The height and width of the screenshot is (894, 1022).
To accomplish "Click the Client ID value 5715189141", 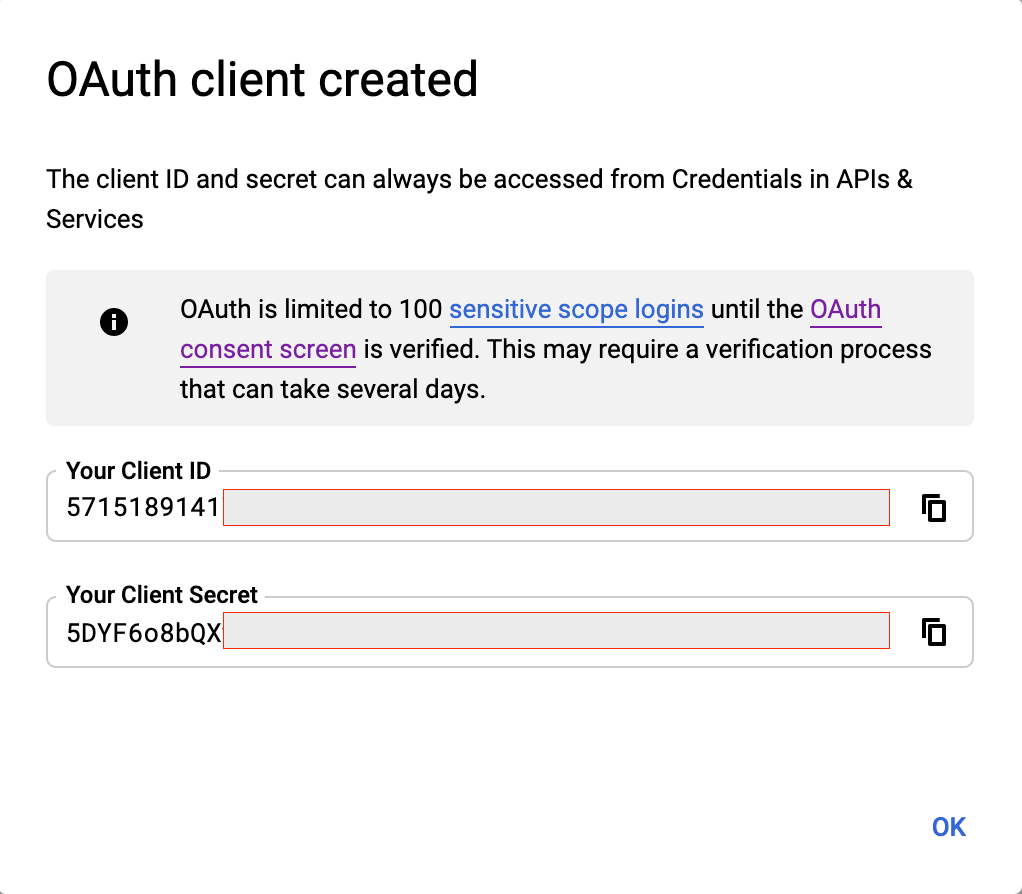I will point(143,507).
